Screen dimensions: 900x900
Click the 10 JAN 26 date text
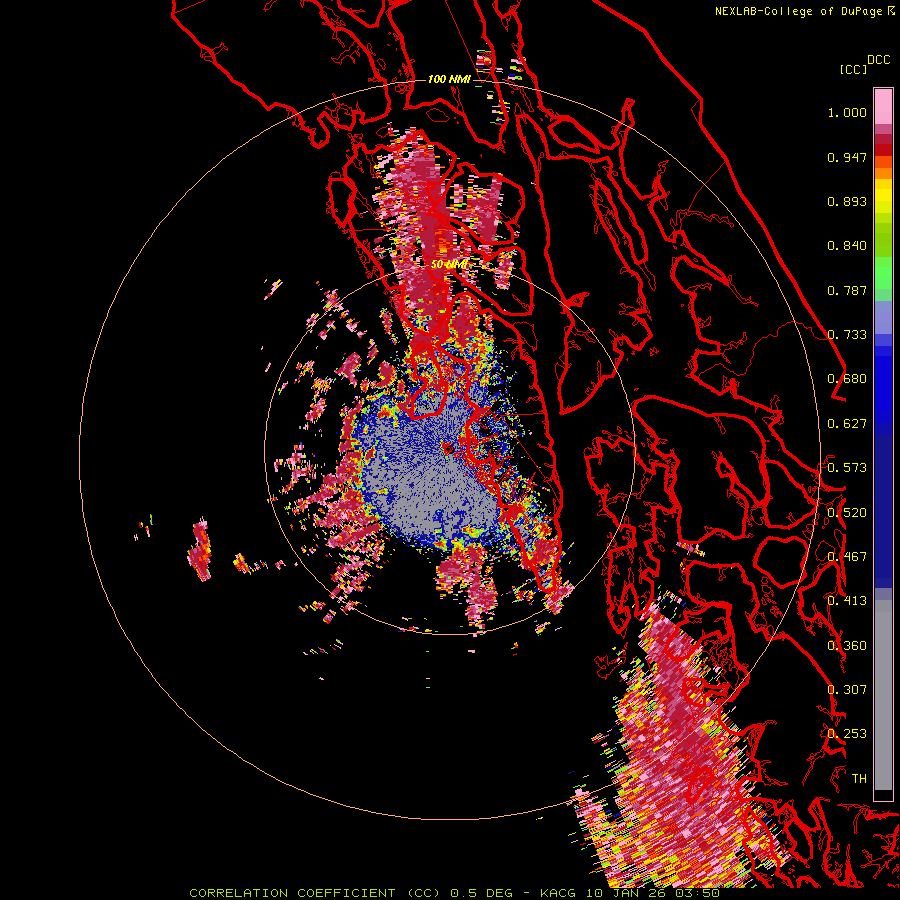pyautogui.click(x=626, y=893)
